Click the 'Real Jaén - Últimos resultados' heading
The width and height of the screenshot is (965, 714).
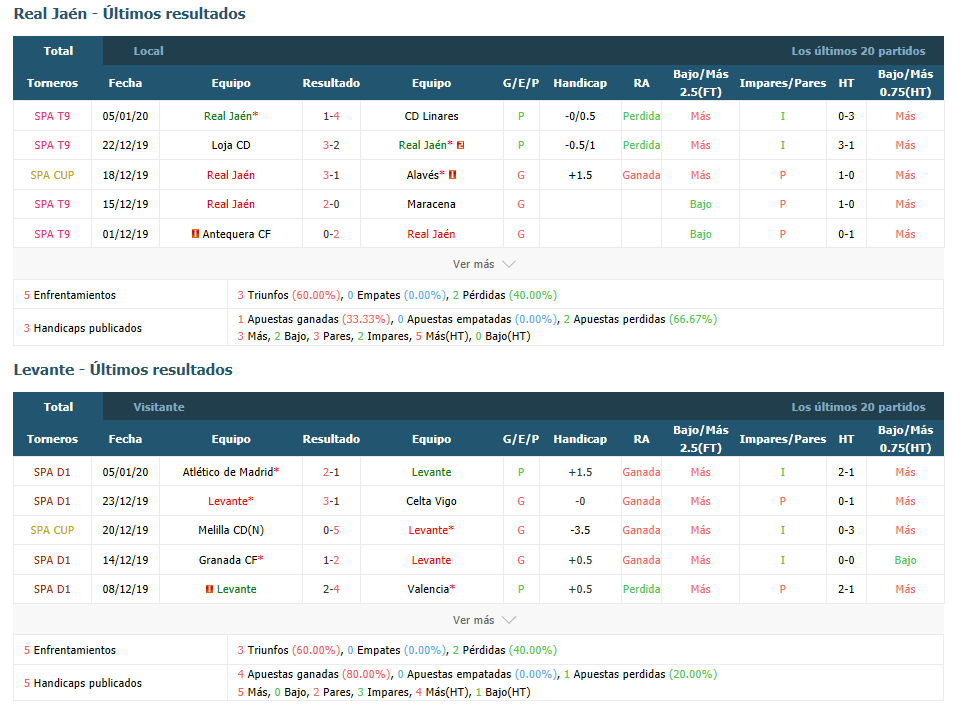coord(129,14)
